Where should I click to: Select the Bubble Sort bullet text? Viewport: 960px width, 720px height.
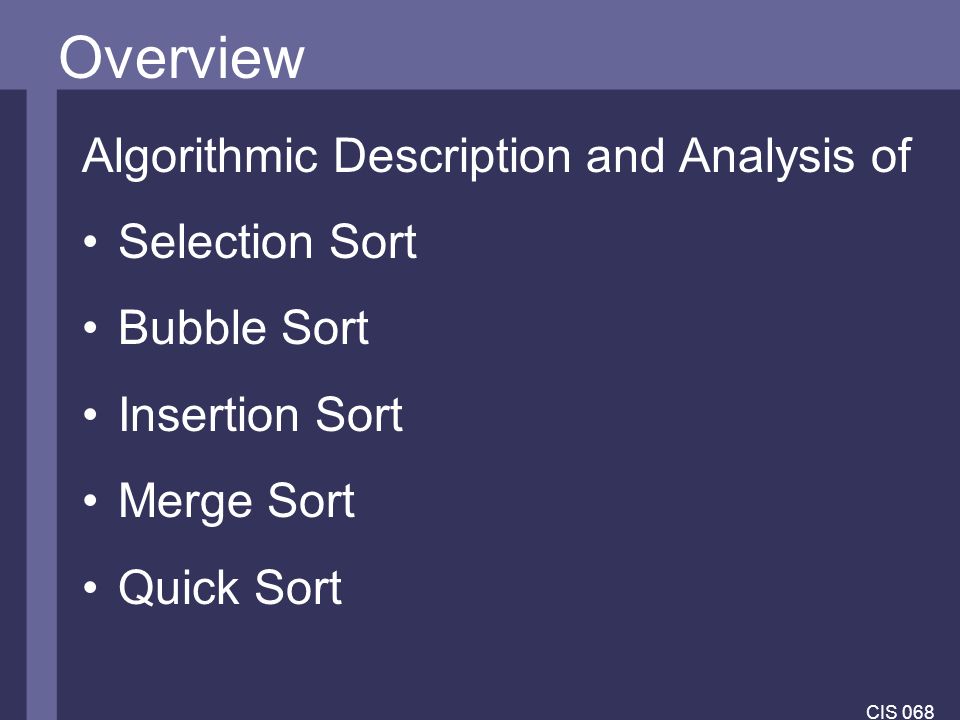244,328
